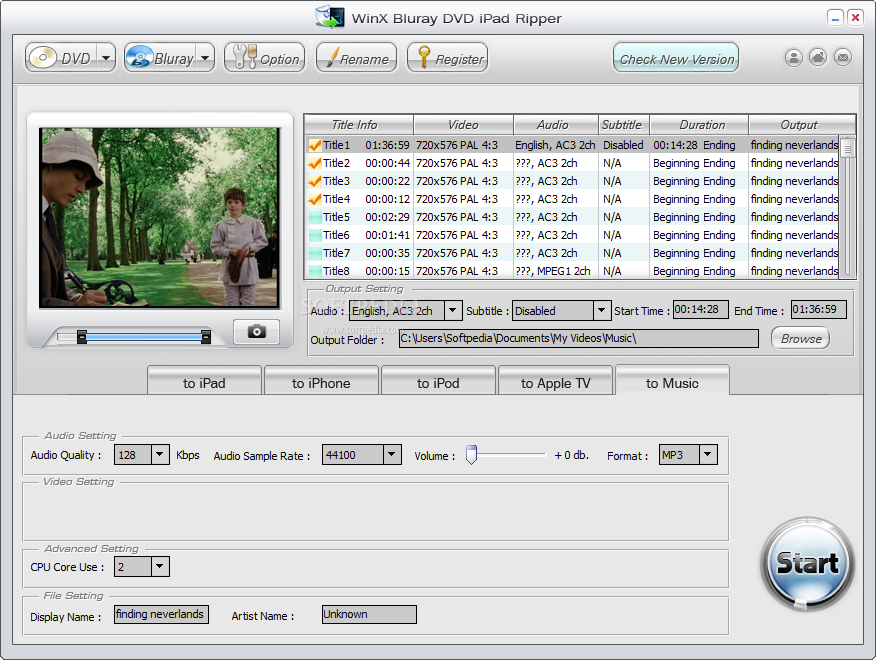Uncheck the Title2 checkbox
The image size is (876, 660).
click(x=315, y=163)
